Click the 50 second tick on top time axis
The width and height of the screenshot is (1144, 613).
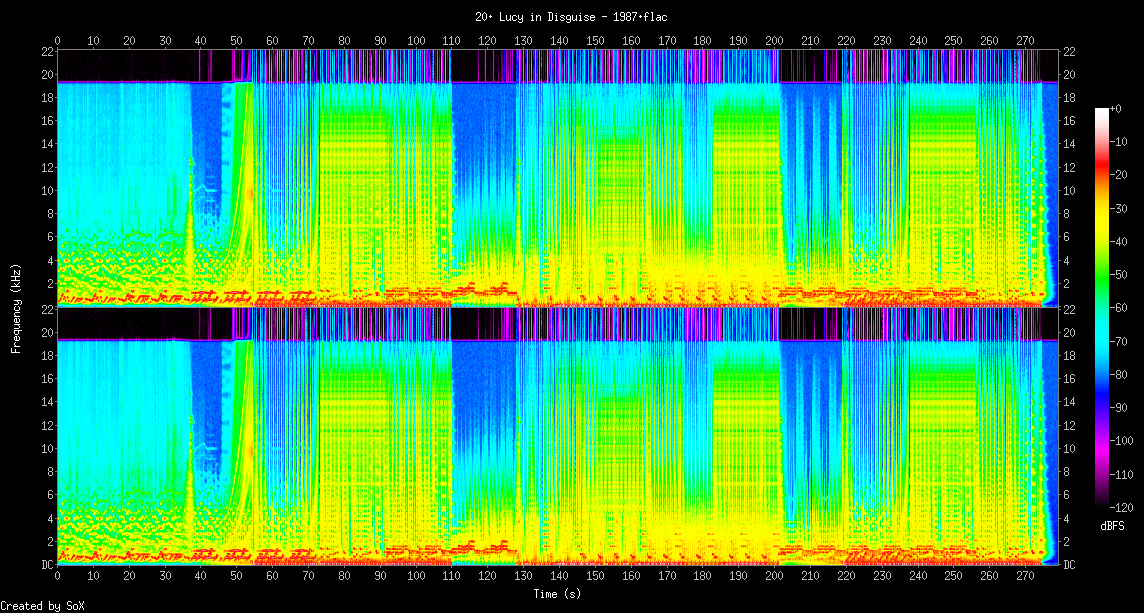click(x=236, y=41)
